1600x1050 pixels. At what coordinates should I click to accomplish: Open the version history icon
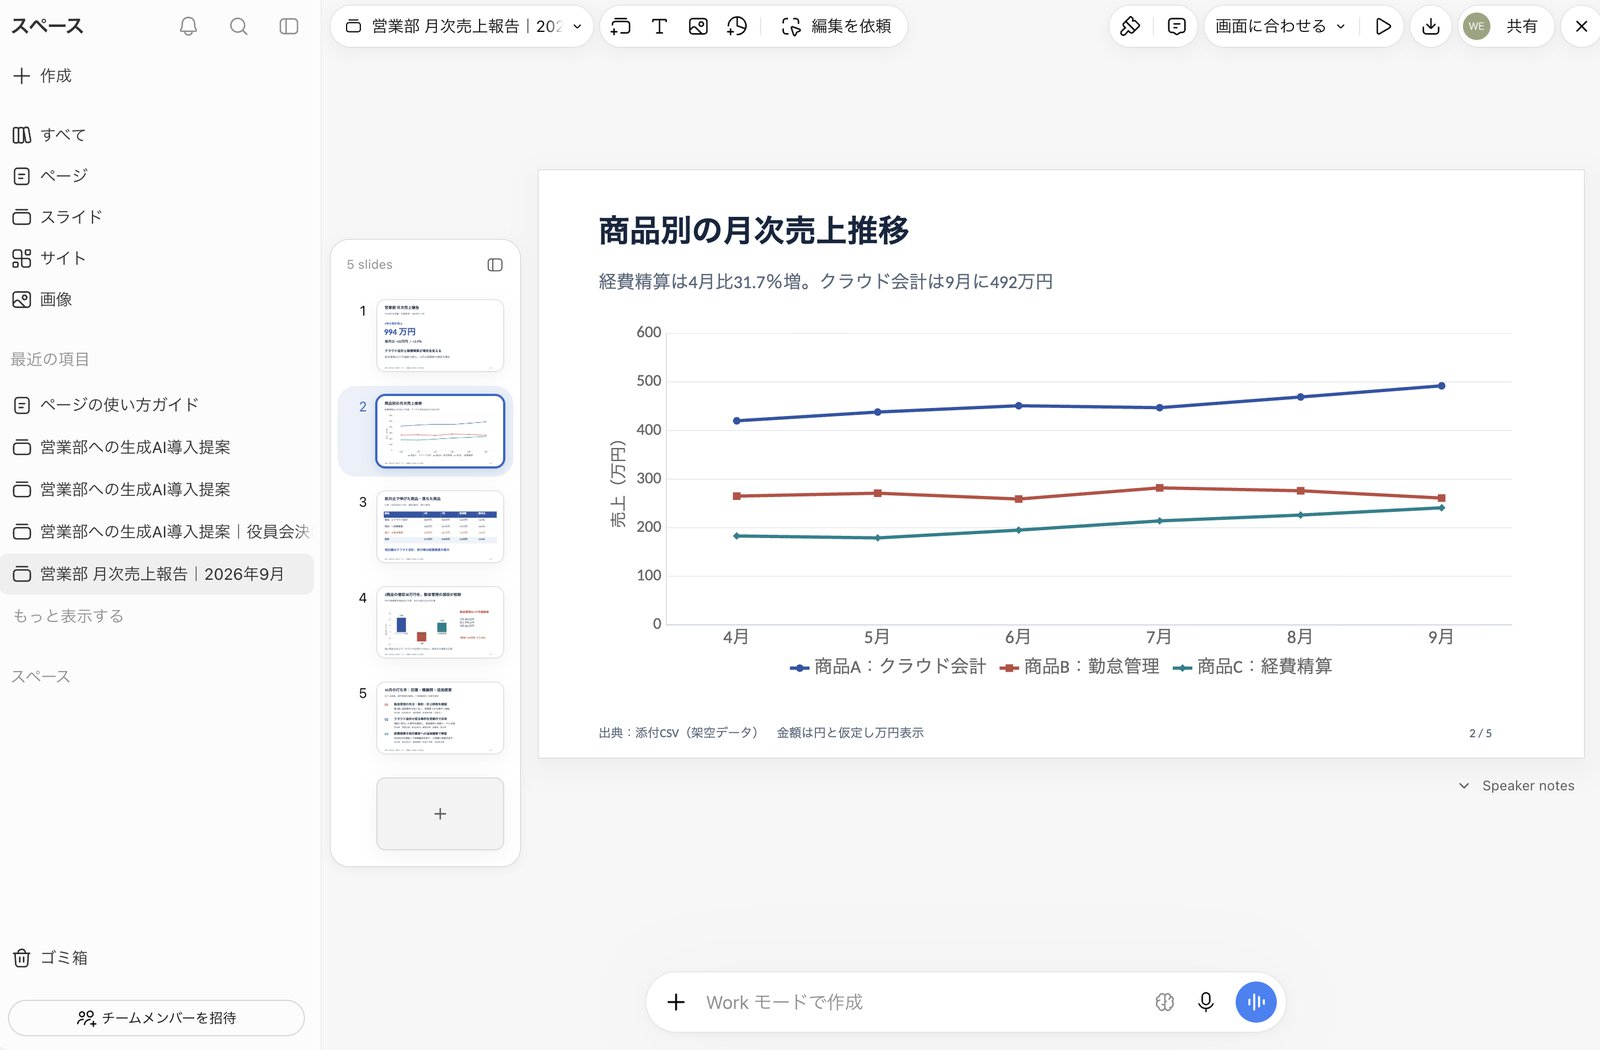click(x=737, y=26)
